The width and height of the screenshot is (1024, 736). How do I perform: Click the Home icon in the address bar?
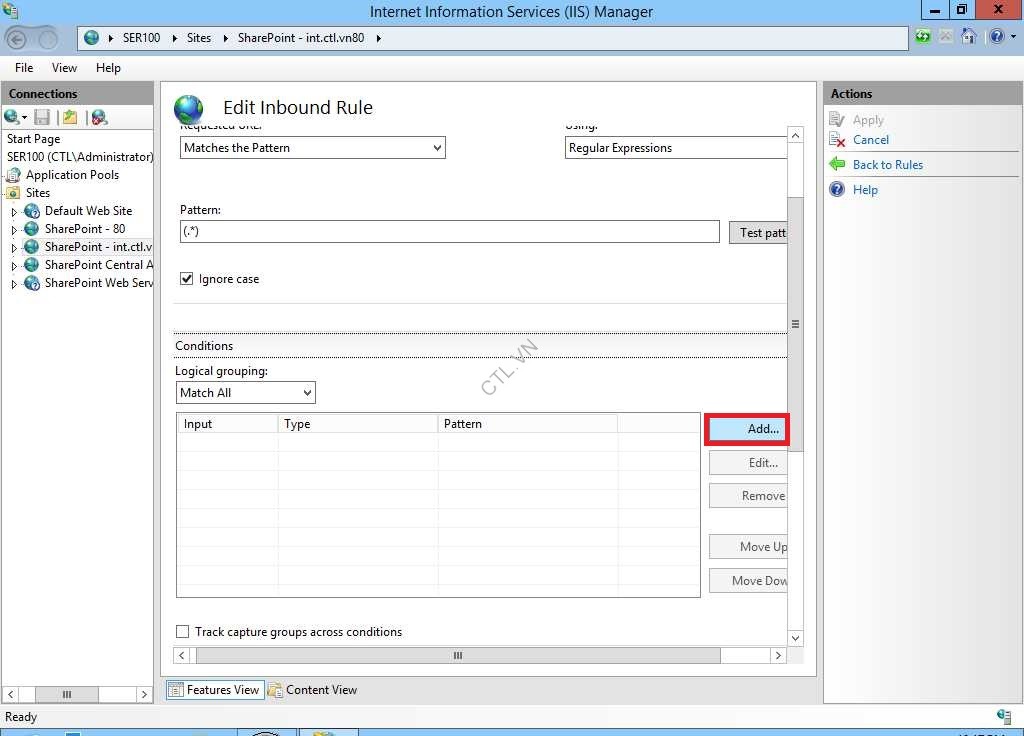point(968,37)
